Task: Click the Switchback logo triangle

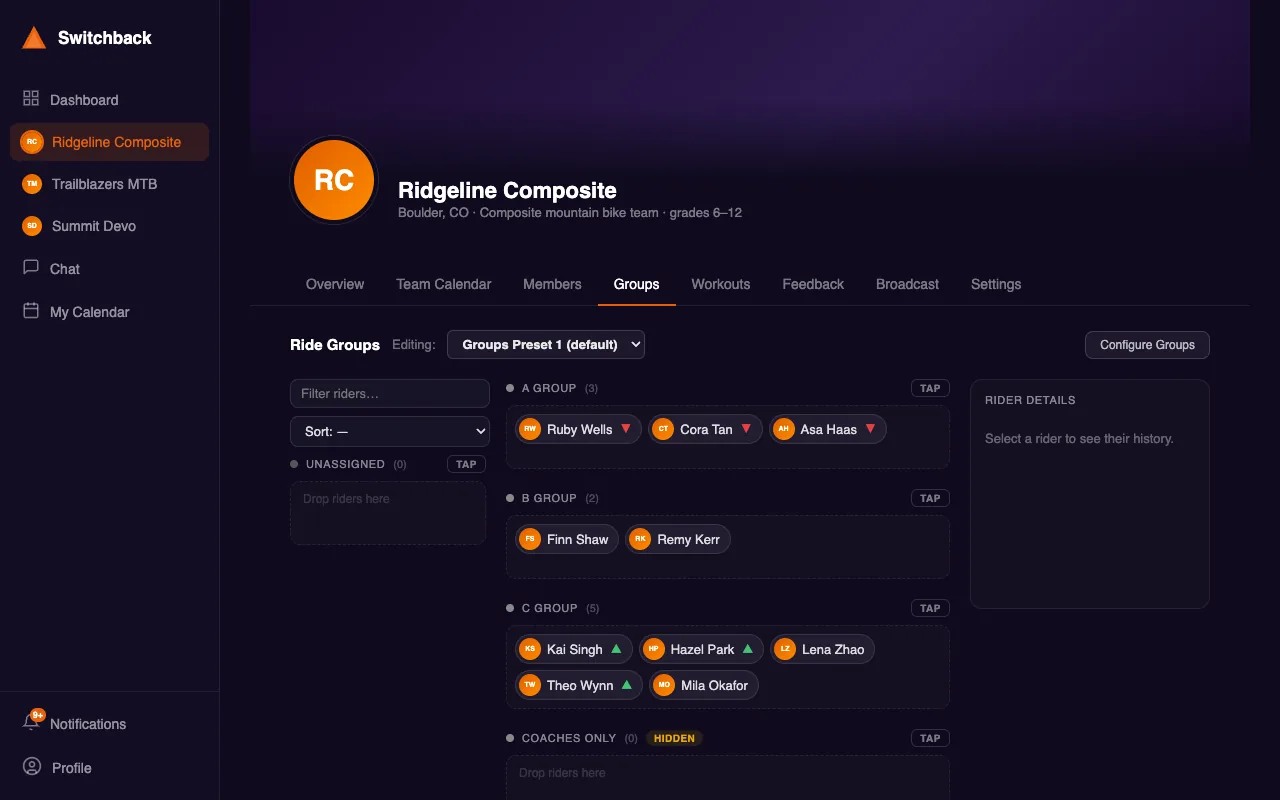Action: coord(34,38)
